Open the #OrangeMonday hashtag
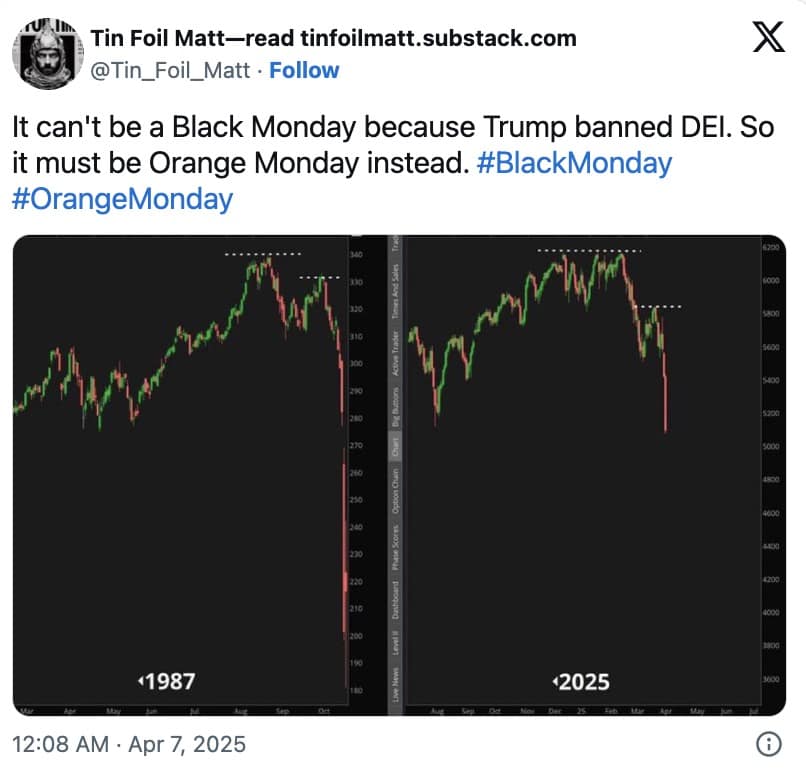The image size is (806, 770). tap(122, 199)
